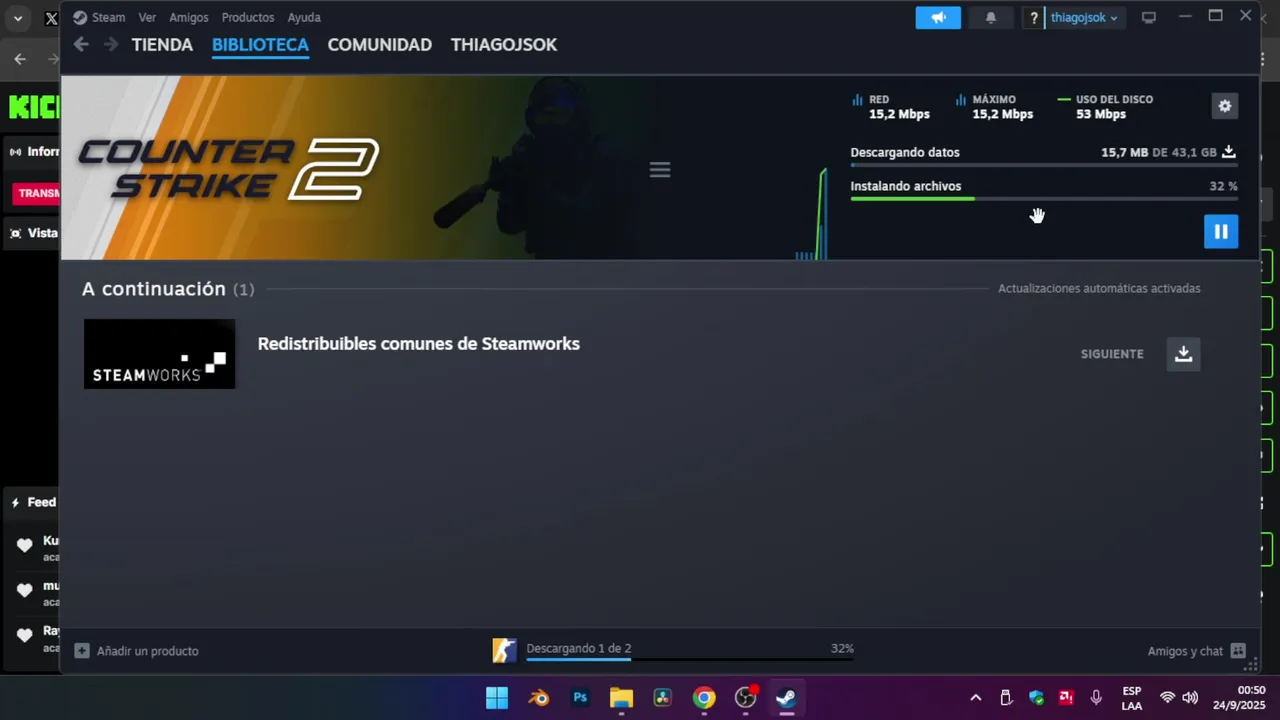
Task: Toggle the RED network graph legend
Action: pos(890,106)
